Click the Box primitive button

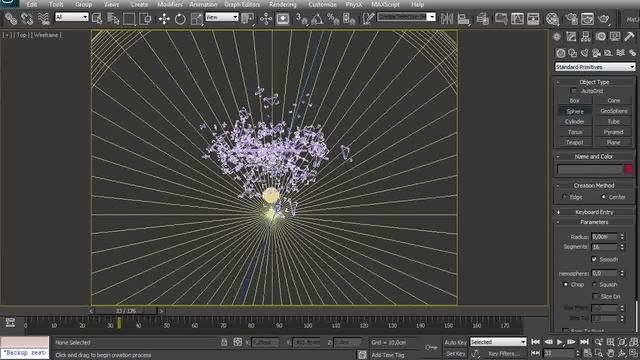pos(575,100)
